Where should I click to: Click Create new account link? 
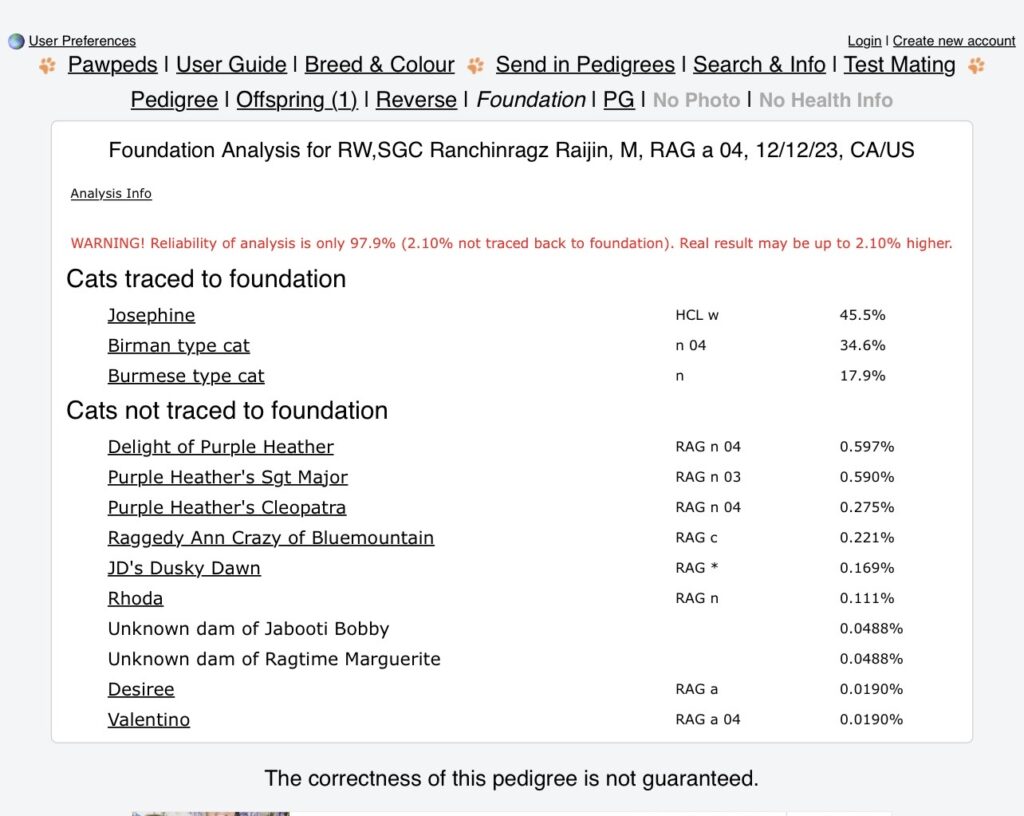point(953,41)
